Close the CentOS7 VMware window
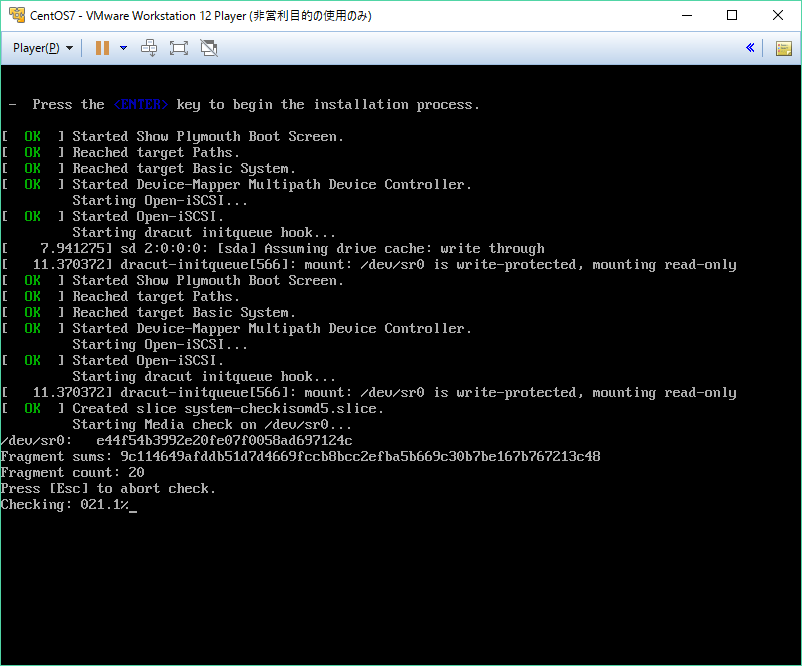The height and width of the screenshot is (666, 802). (778, 15)
